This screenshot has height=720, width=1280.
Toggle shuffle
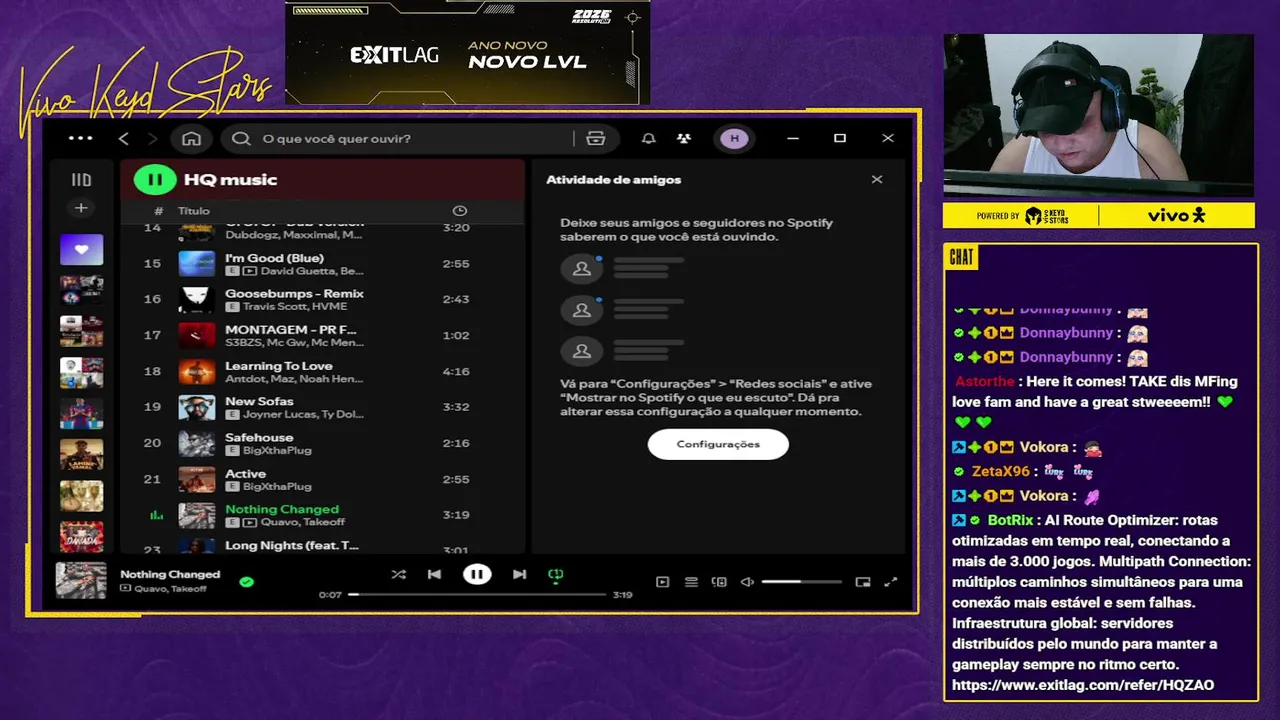tap(398, 574)
